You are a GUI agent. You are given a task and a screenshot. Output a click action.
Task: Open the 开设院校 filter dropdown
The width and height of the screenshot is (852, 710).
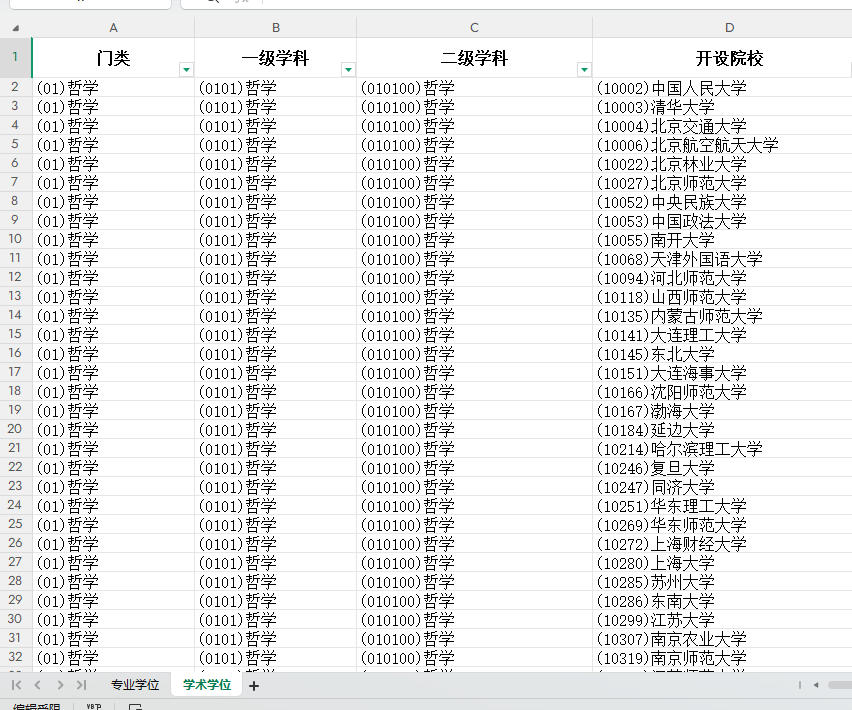pyautogui.click(x=844, y=69)
